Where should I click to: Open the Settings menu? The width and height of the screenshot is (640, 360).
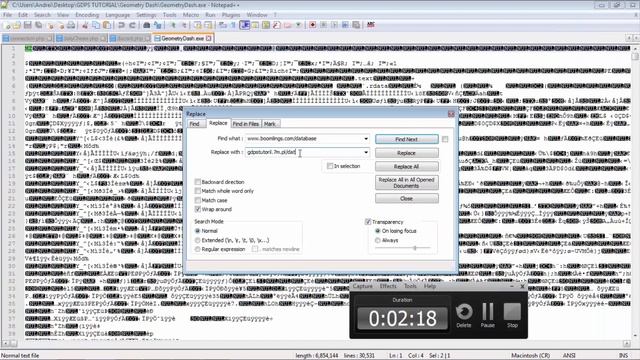pos(146,15)
